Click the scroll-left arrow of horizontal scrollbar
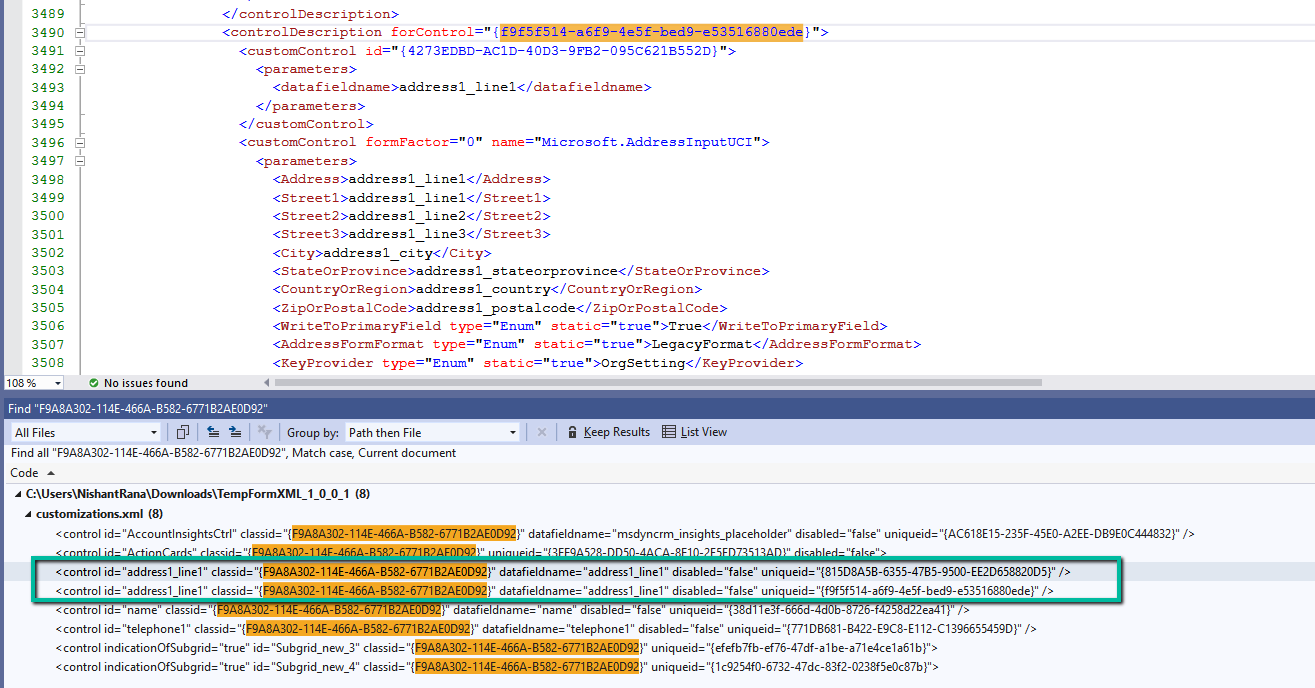The image size is (1315, 688). click(x=266, y=383)
